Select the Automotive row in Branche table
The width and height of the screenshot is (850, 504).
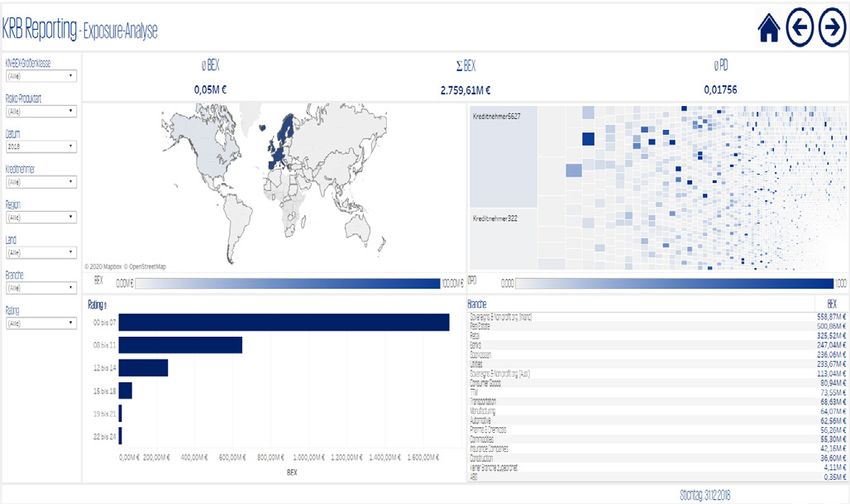coord(658,421)
